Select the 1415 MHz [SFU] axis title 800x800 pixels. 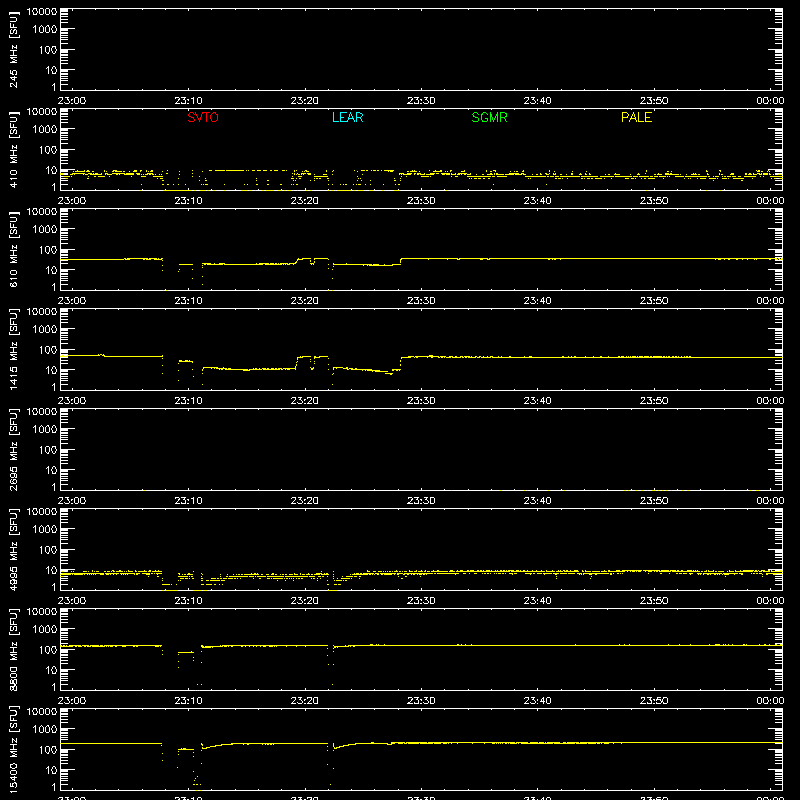click(x=13, y=349)
